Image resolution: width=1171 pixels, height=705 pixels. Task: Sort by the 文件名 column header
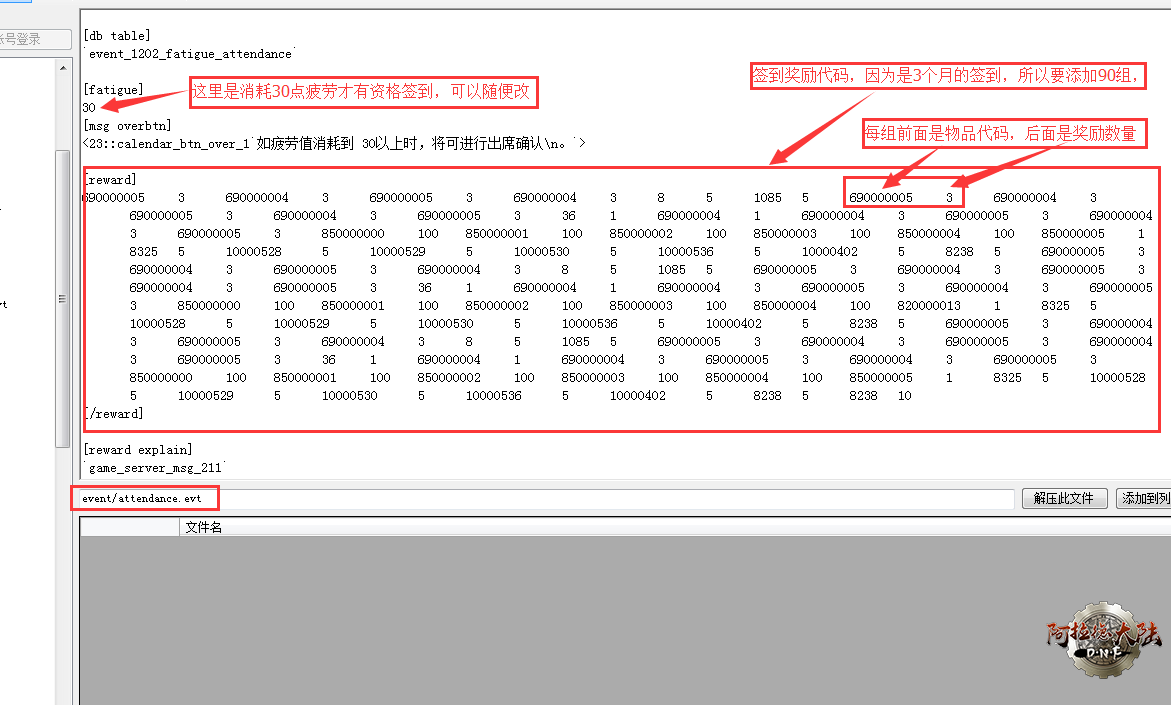click(203, 527)
